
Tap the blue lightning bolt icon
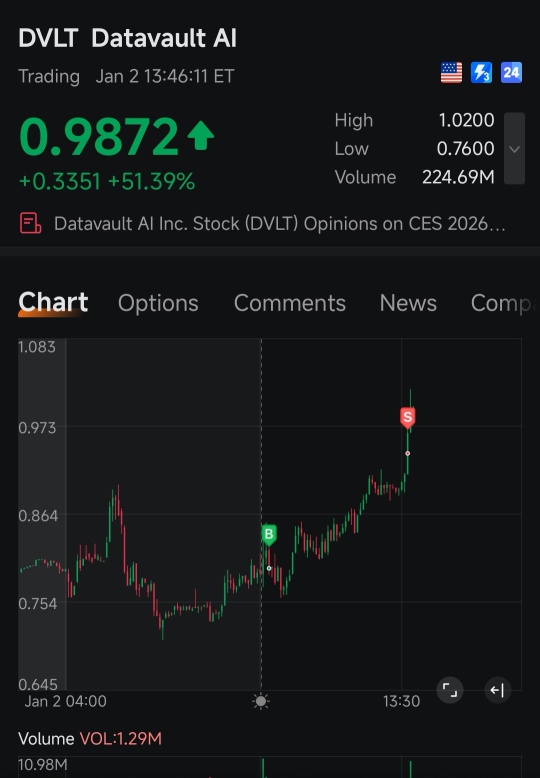tap(481, 72)
